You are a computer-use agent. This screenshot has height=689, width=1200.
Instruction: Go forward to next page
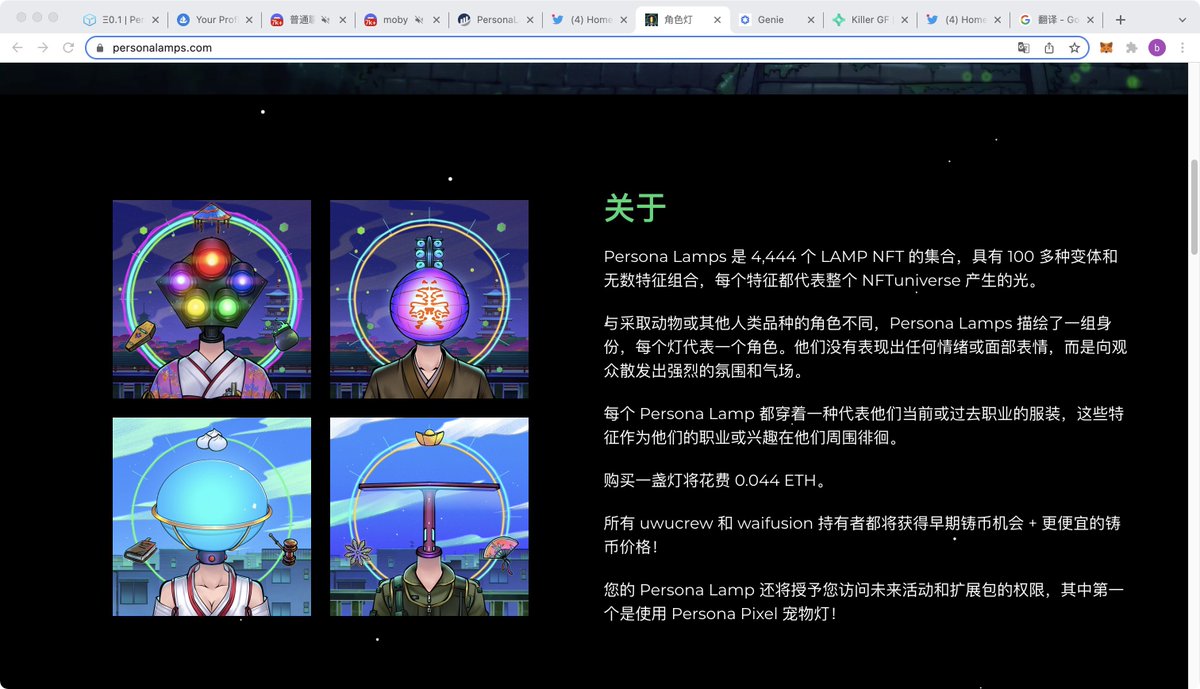coord(43,47)
